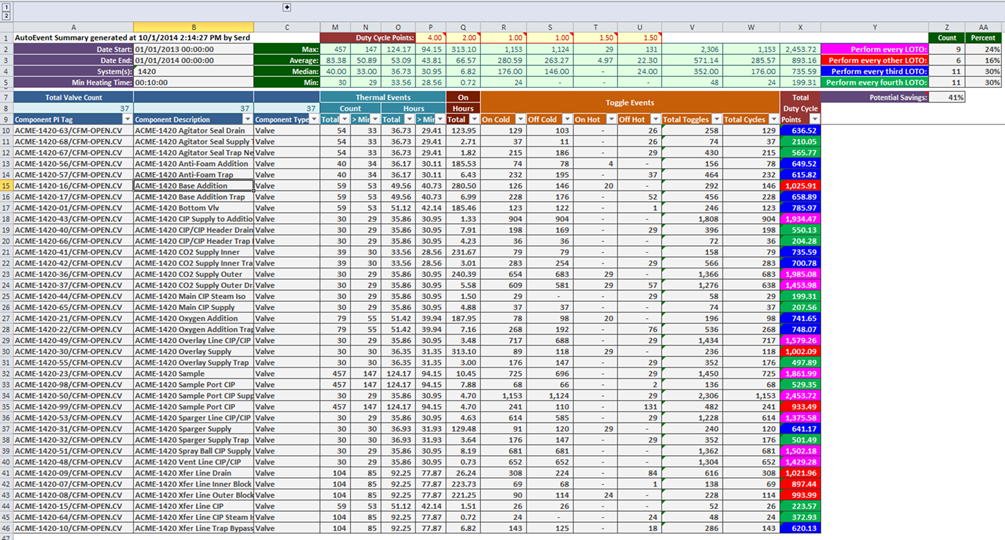The width and height of the screenshot is (1005, 540).
Task: Select column AA header
Action: click(983, 28)
